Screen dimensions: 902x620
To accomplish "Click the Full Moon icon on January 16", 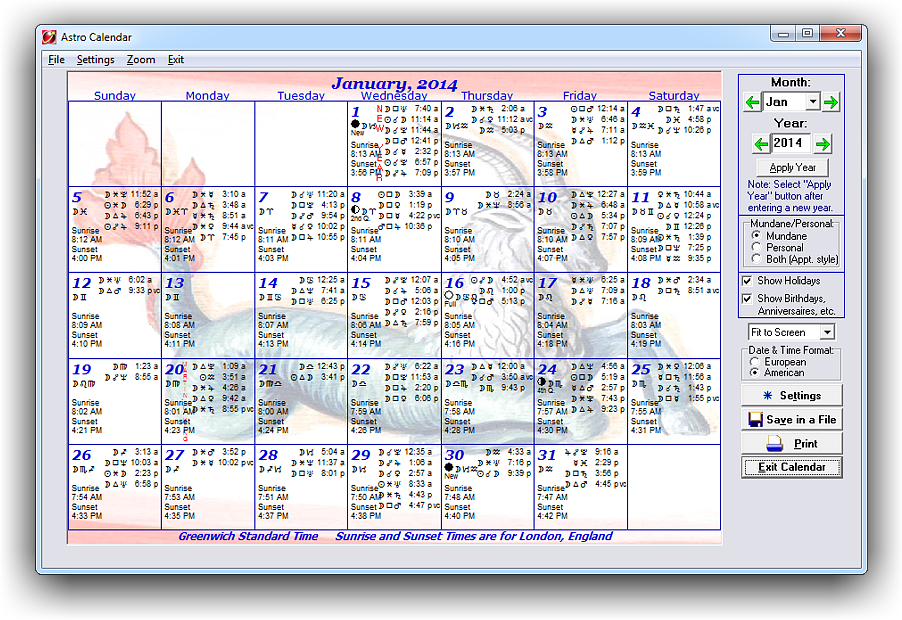I will tap(449, 295).
